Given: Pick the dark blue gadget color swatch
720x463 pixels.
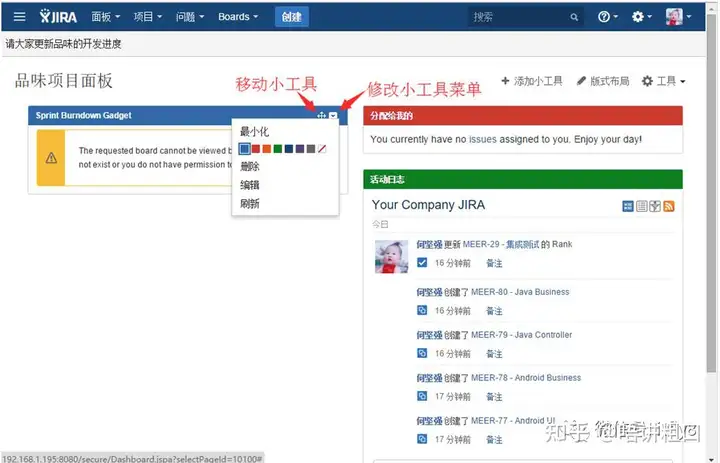Looking at the screenshot, I should tap(289, 149).
